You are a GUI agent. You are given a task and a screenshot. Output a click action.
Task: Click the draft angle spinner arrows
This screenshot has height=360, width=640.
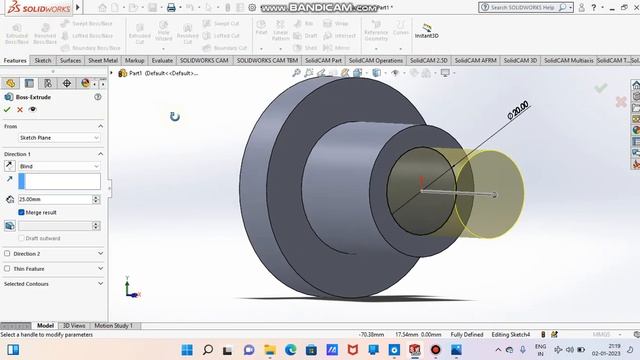coord(96,226)
